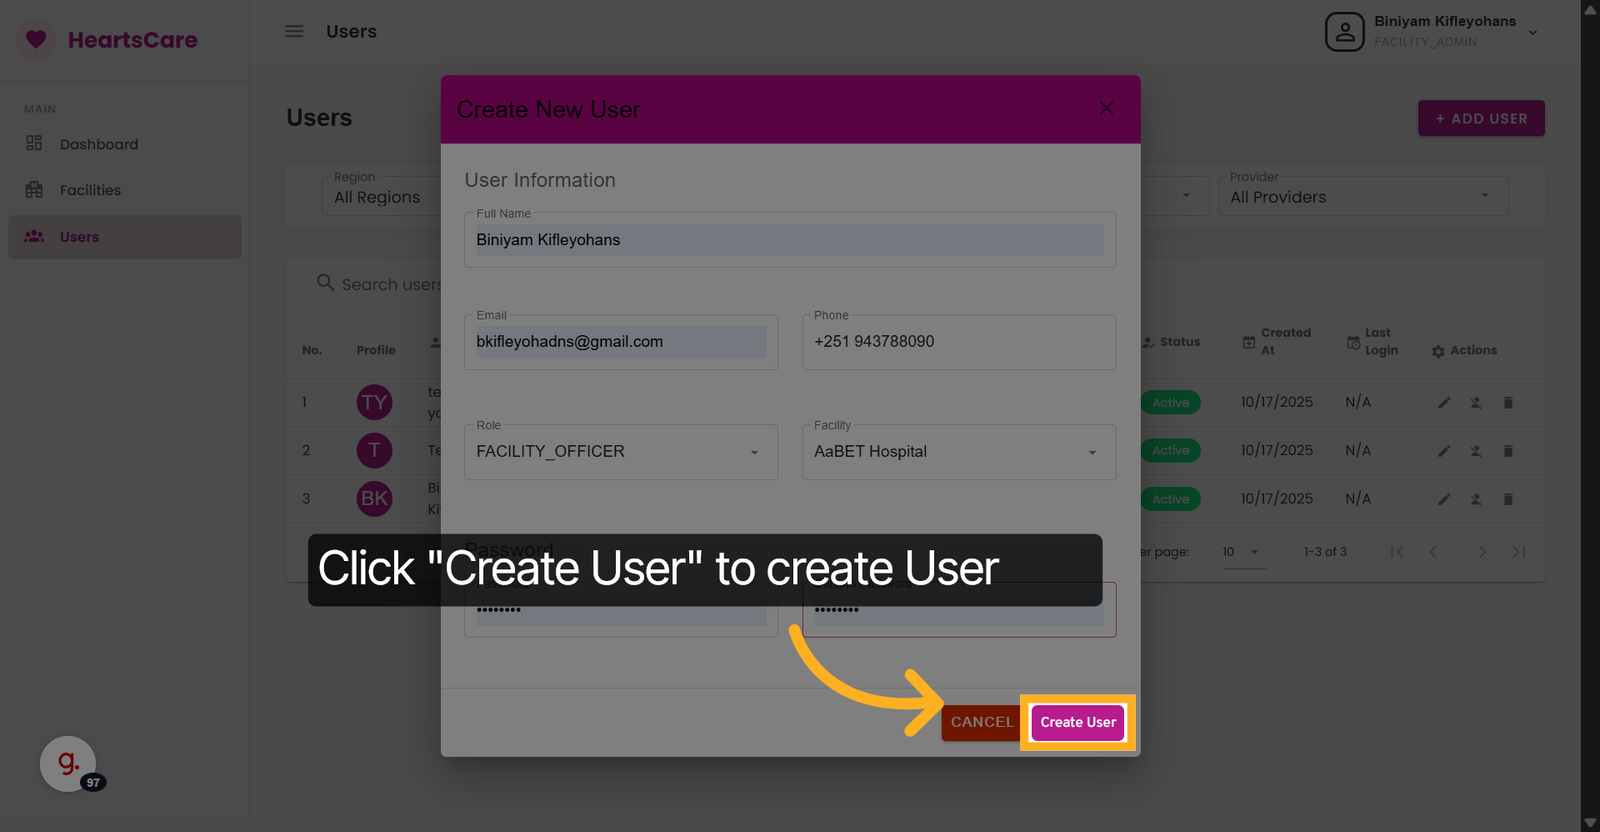
Task: Go to the next page arrow
Action: [x=1482, y=552]
